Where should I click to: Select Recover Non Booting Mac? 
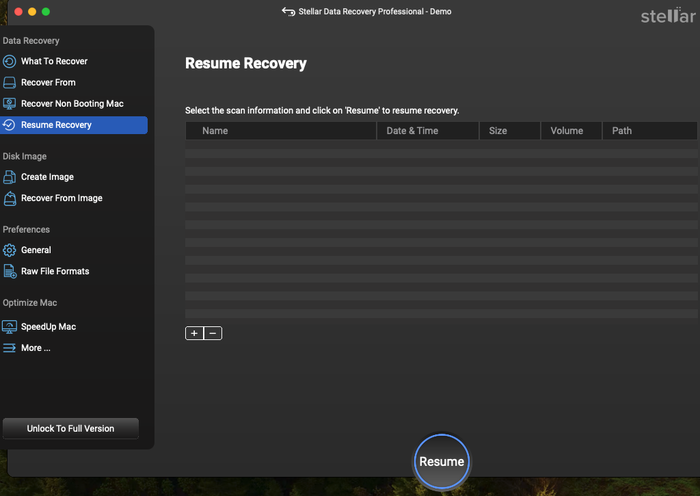point(74,104)
